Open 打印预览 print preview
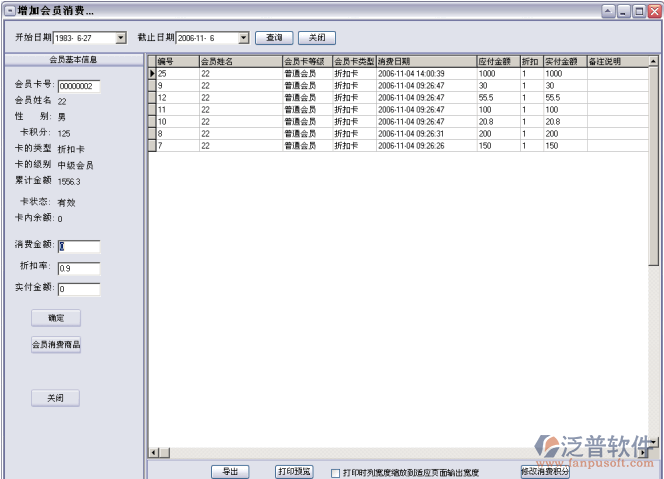 [294, 471]
